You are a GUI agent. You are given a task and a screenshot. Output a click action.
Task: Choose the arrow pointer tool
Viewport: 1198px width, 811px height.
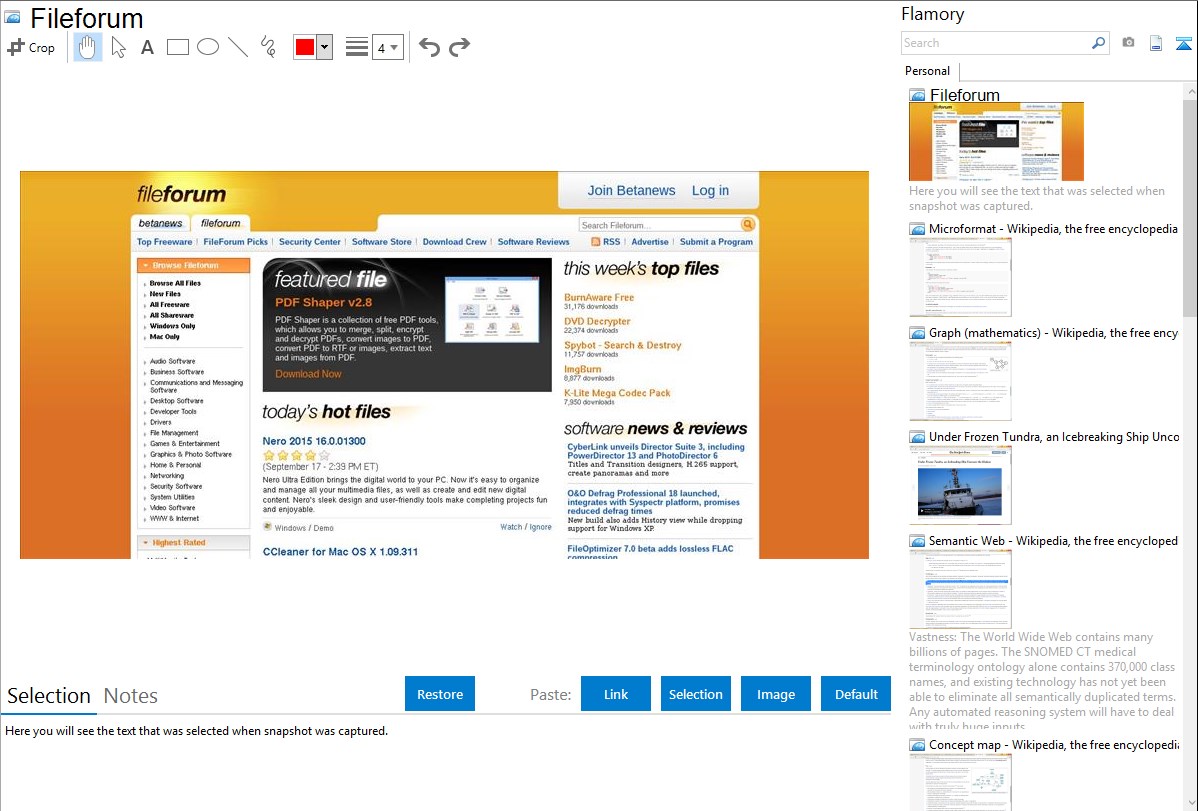click(118, 47)
